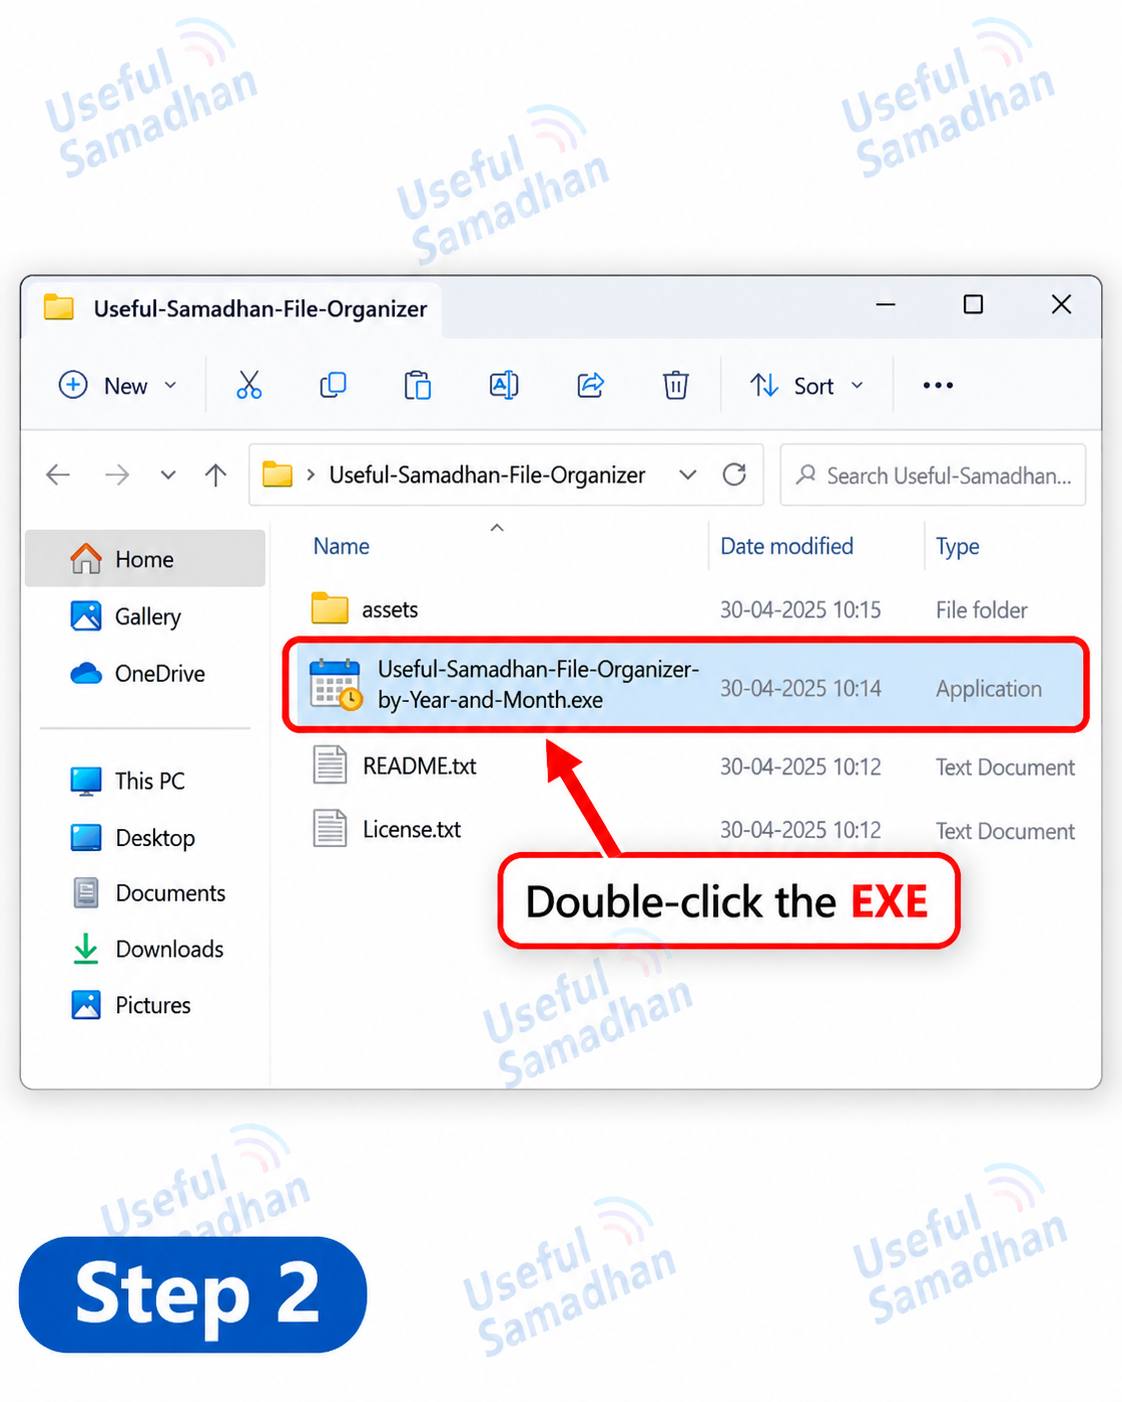Sort by Date modified column header
Screen dimensions: 1122x1402
coord(787,546)
